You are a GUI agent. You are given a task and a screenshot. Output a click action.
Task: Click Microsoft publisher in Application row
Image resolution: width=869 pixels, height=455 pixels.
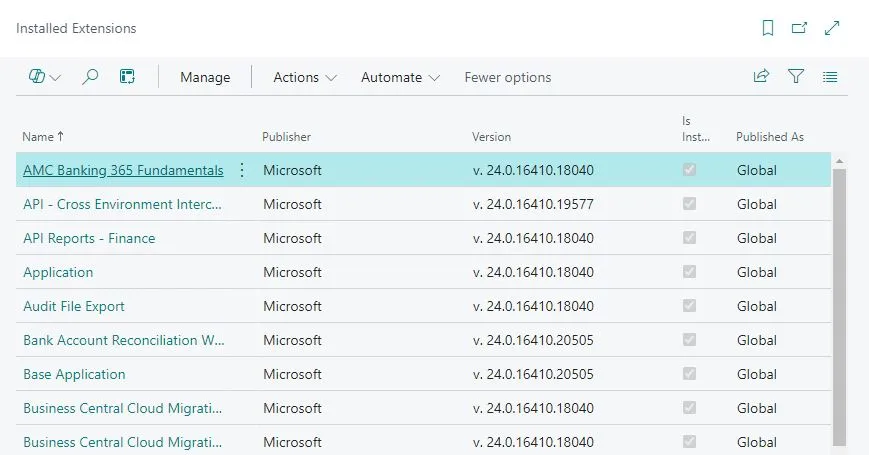[292, 272]
